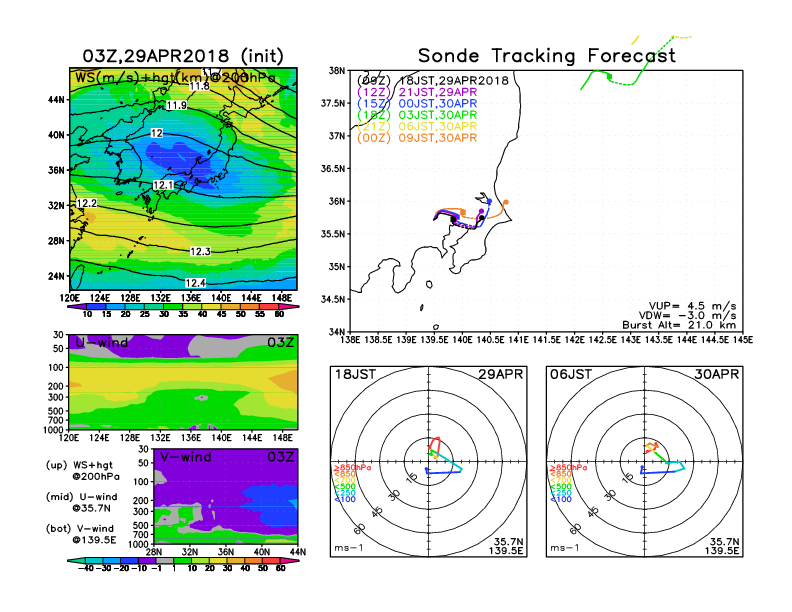792x612 pixels.
Task: Click '35.7N 139.5E' in the 18JST hodograph
Action: [506, 546]
